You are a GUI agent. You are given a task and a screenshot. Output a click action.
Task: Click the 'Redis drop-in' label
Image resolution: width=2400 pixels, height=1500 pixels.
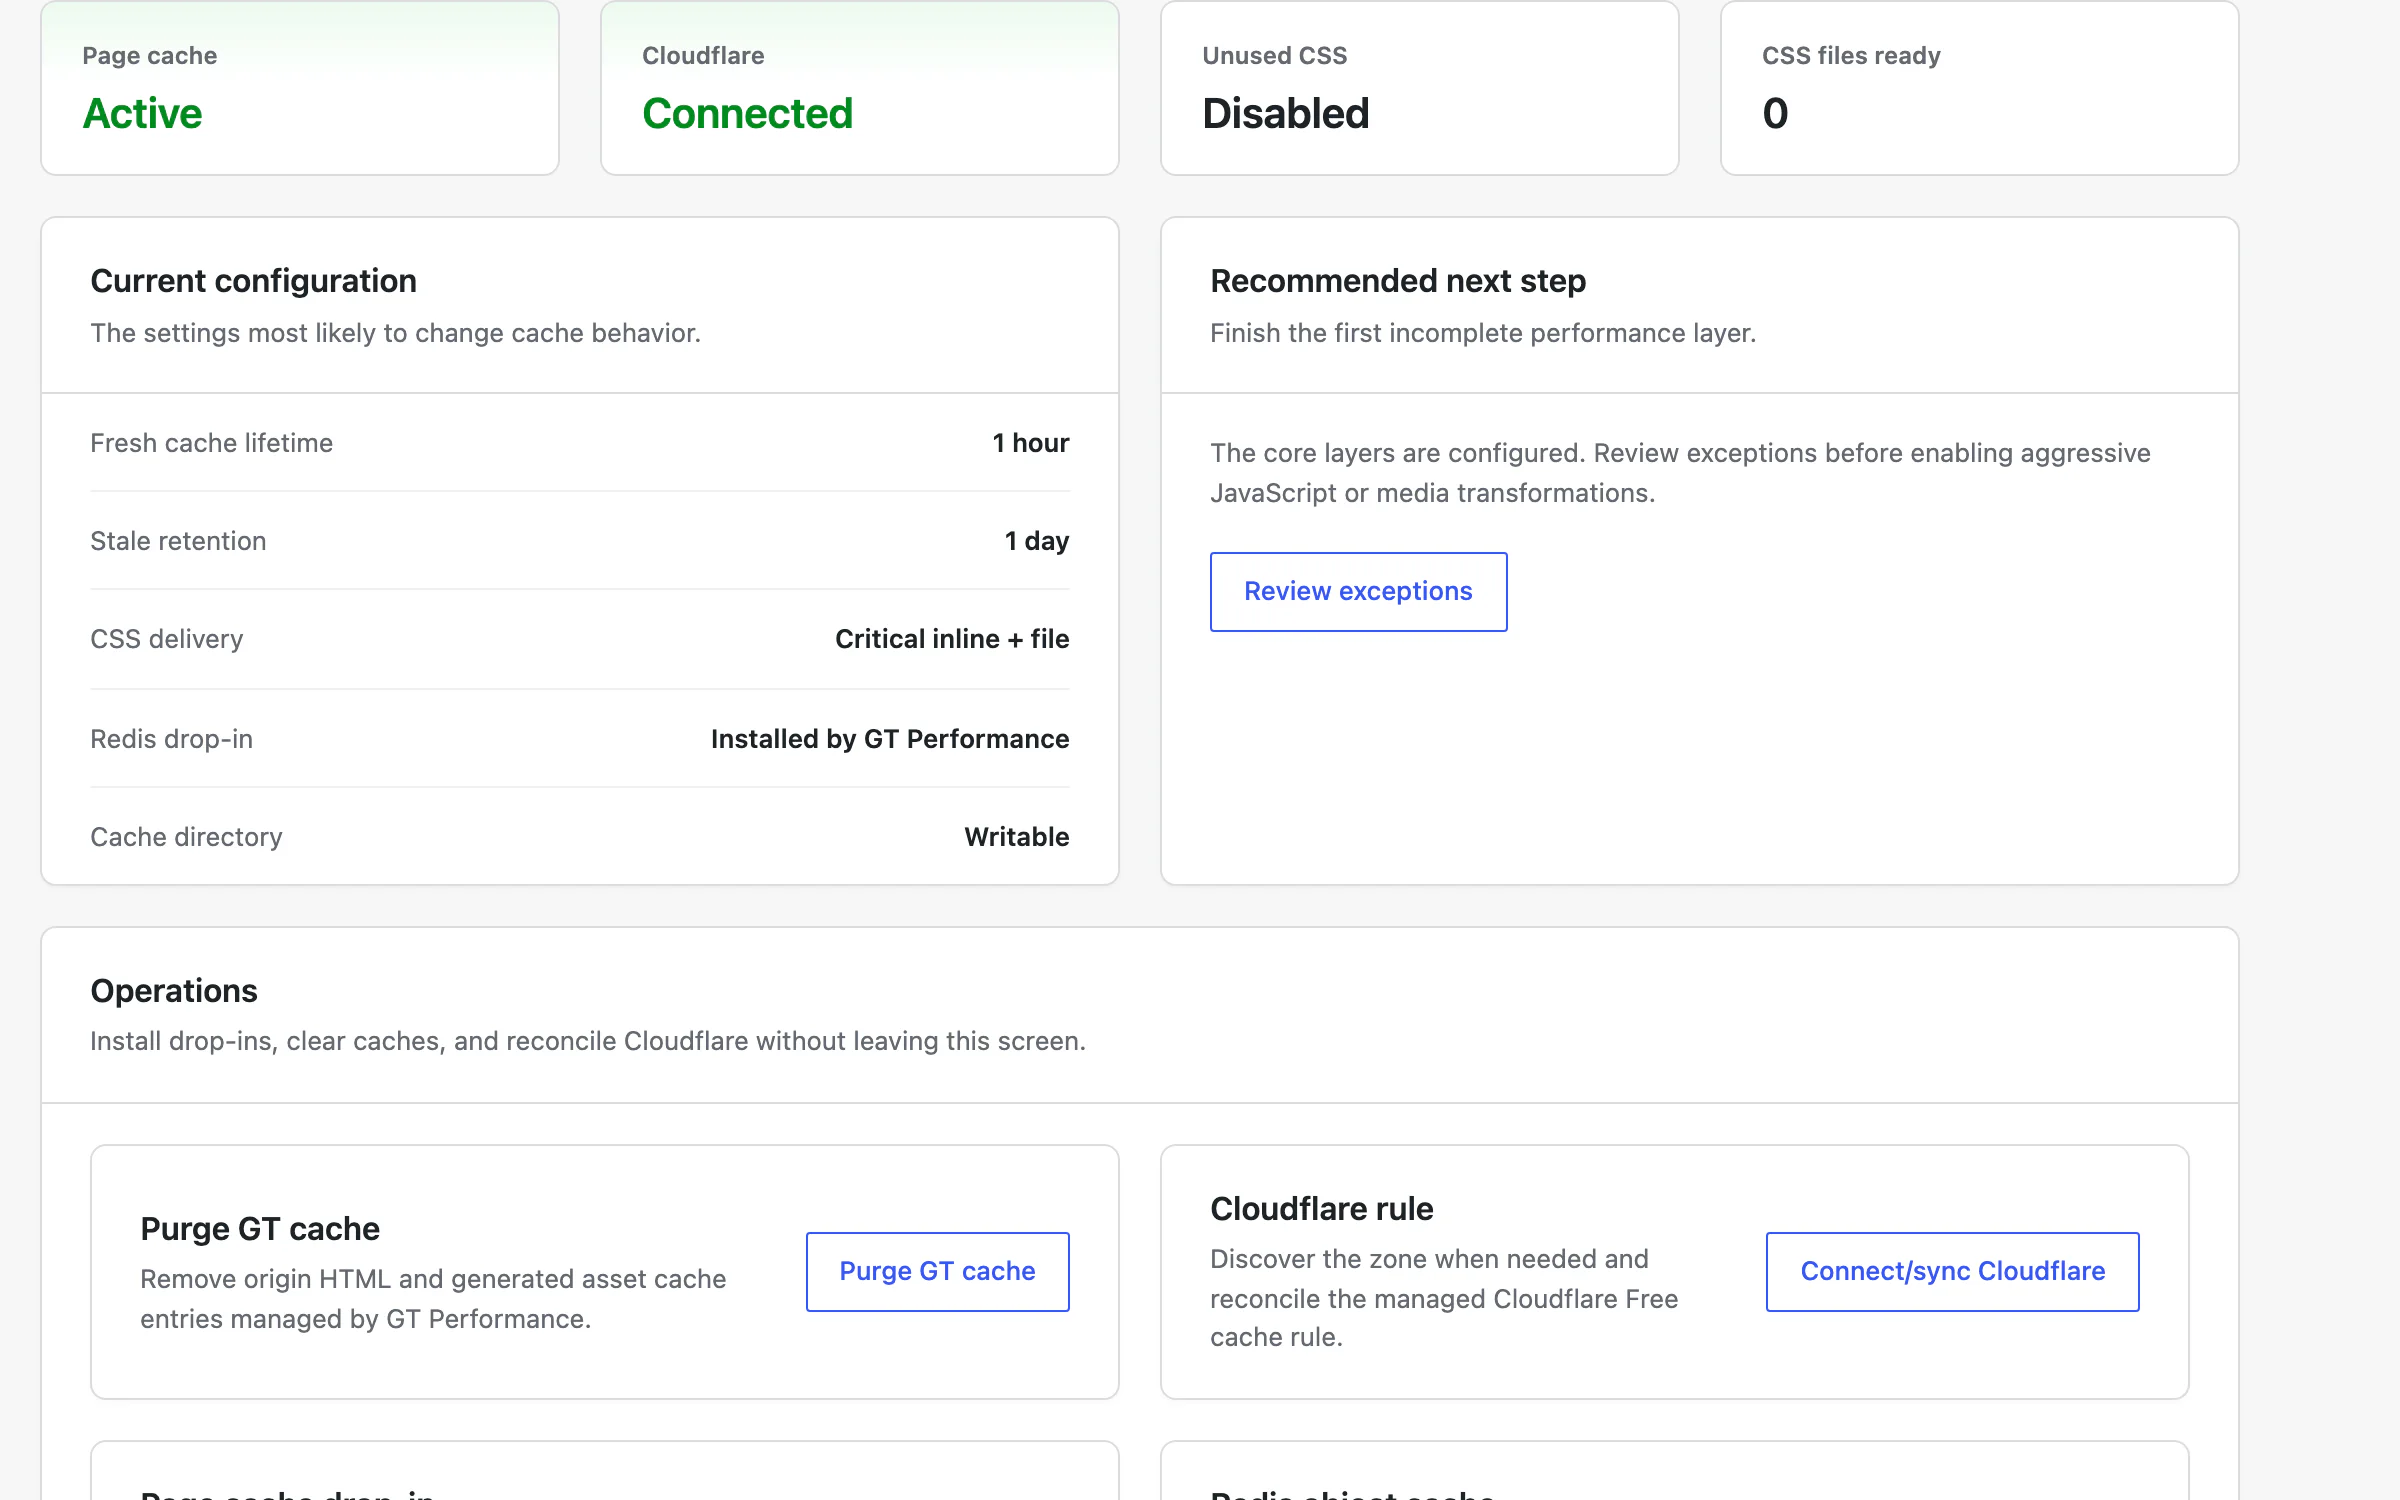point(172,739)
